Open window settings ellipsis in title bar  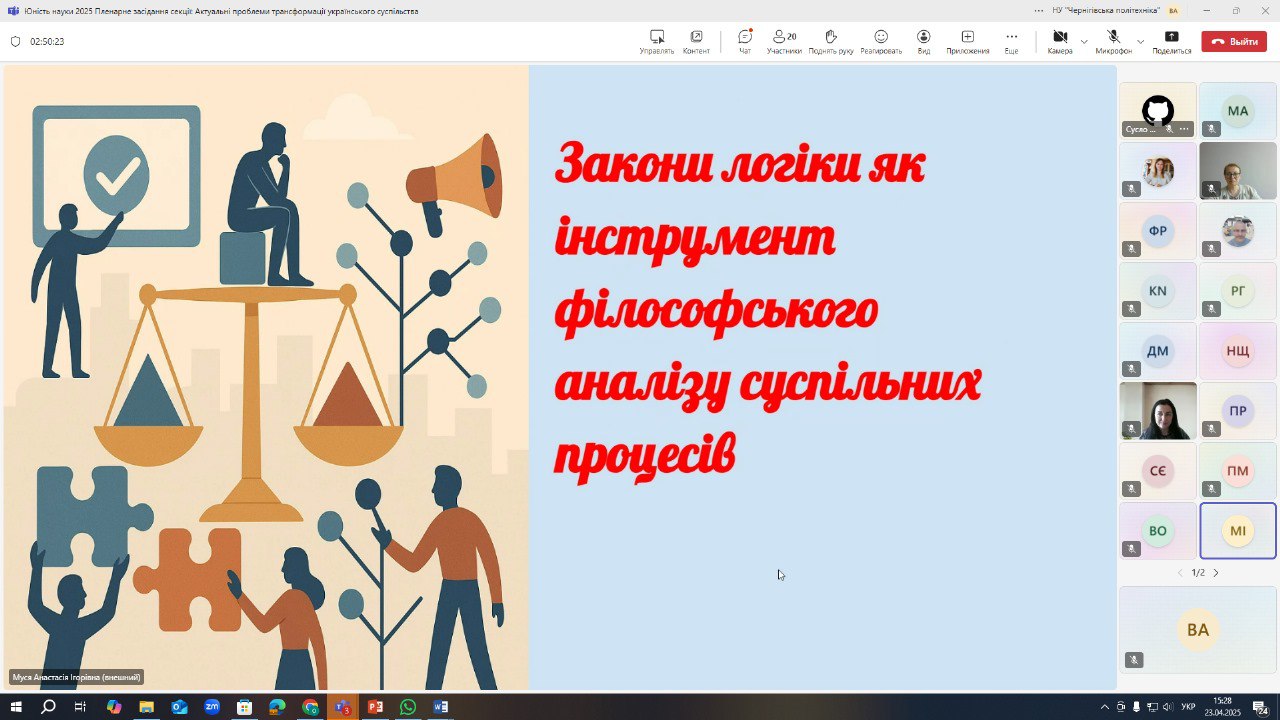1038,10
